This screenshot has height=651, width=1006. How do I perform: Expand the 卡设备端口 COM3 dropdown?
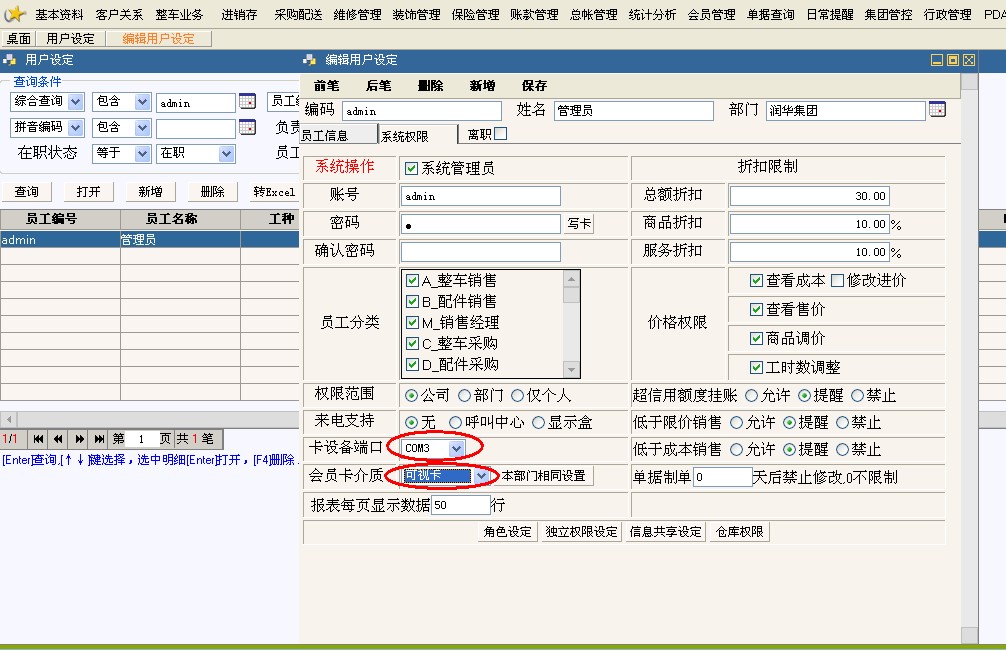457,449
